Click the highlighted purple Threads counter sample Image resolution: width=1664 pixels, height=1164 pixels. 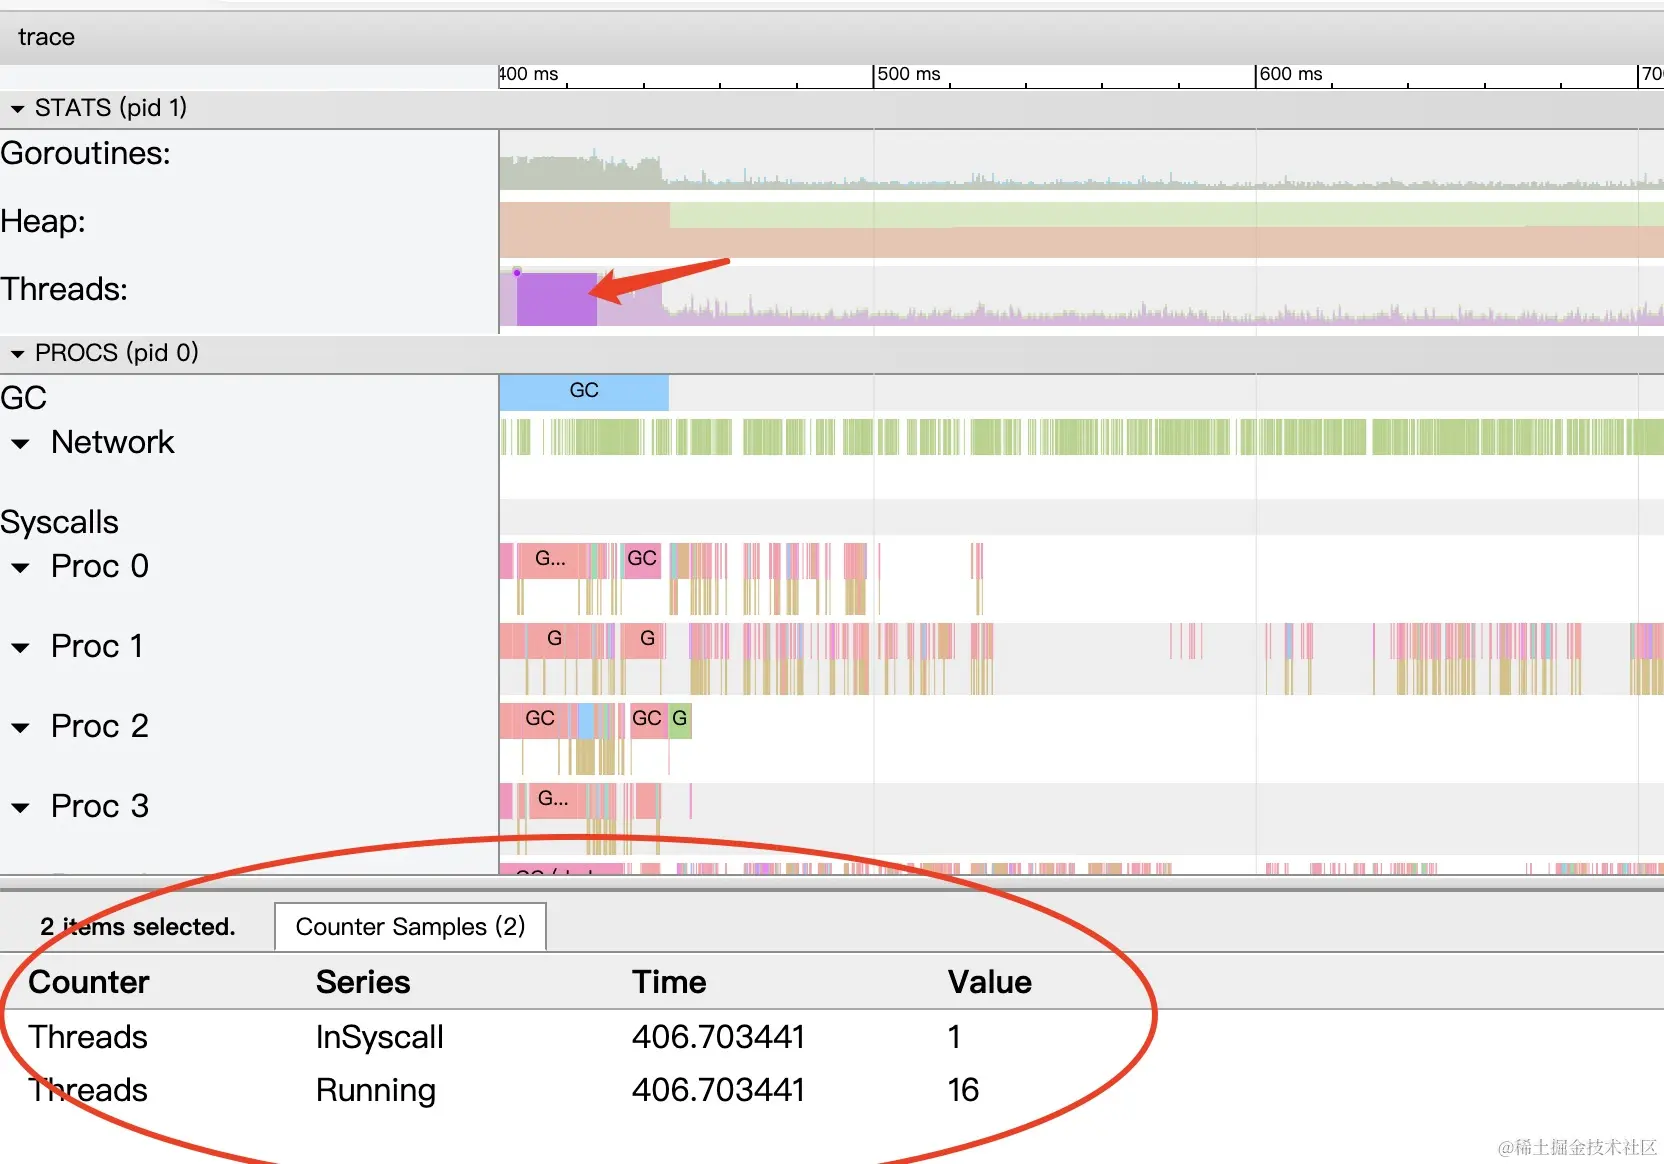tap(556, 299)
